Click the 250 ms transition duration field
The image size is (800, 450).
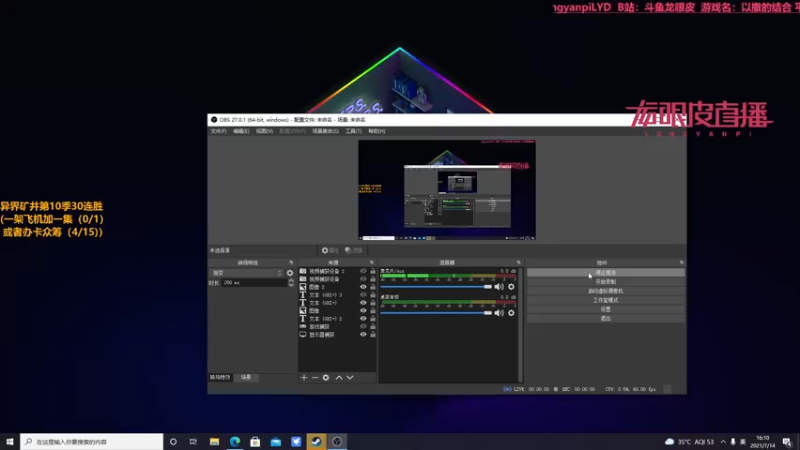coord(254,283)
